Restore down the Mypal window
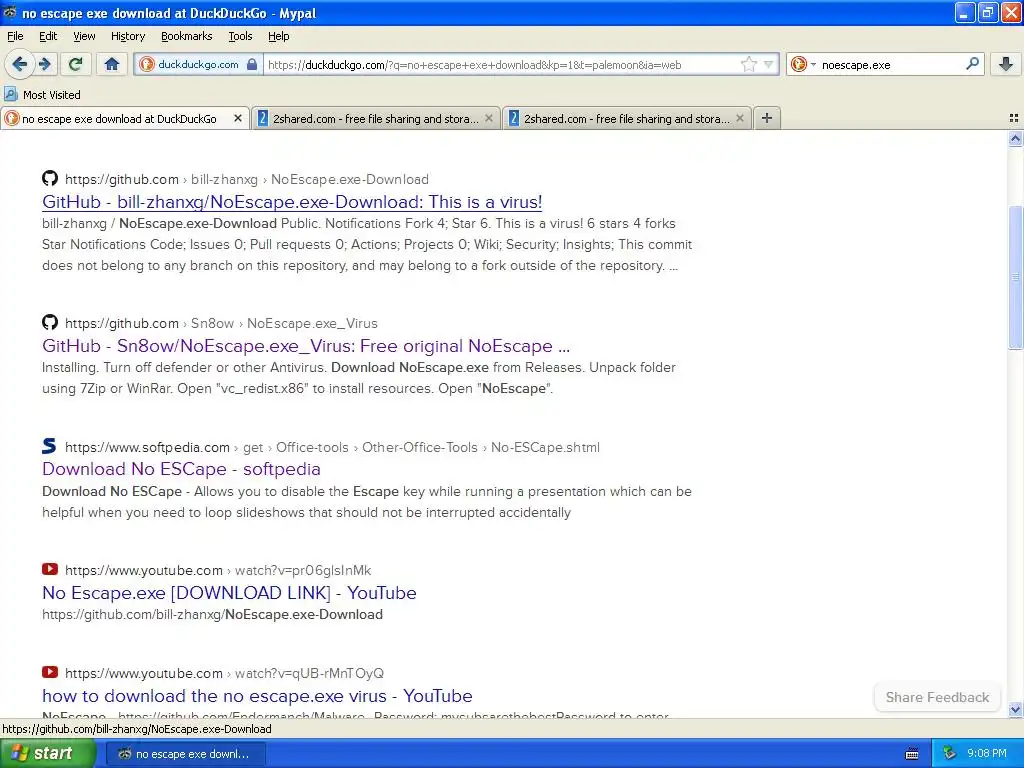The image size is (1024, 768). [x=988, y=12]
